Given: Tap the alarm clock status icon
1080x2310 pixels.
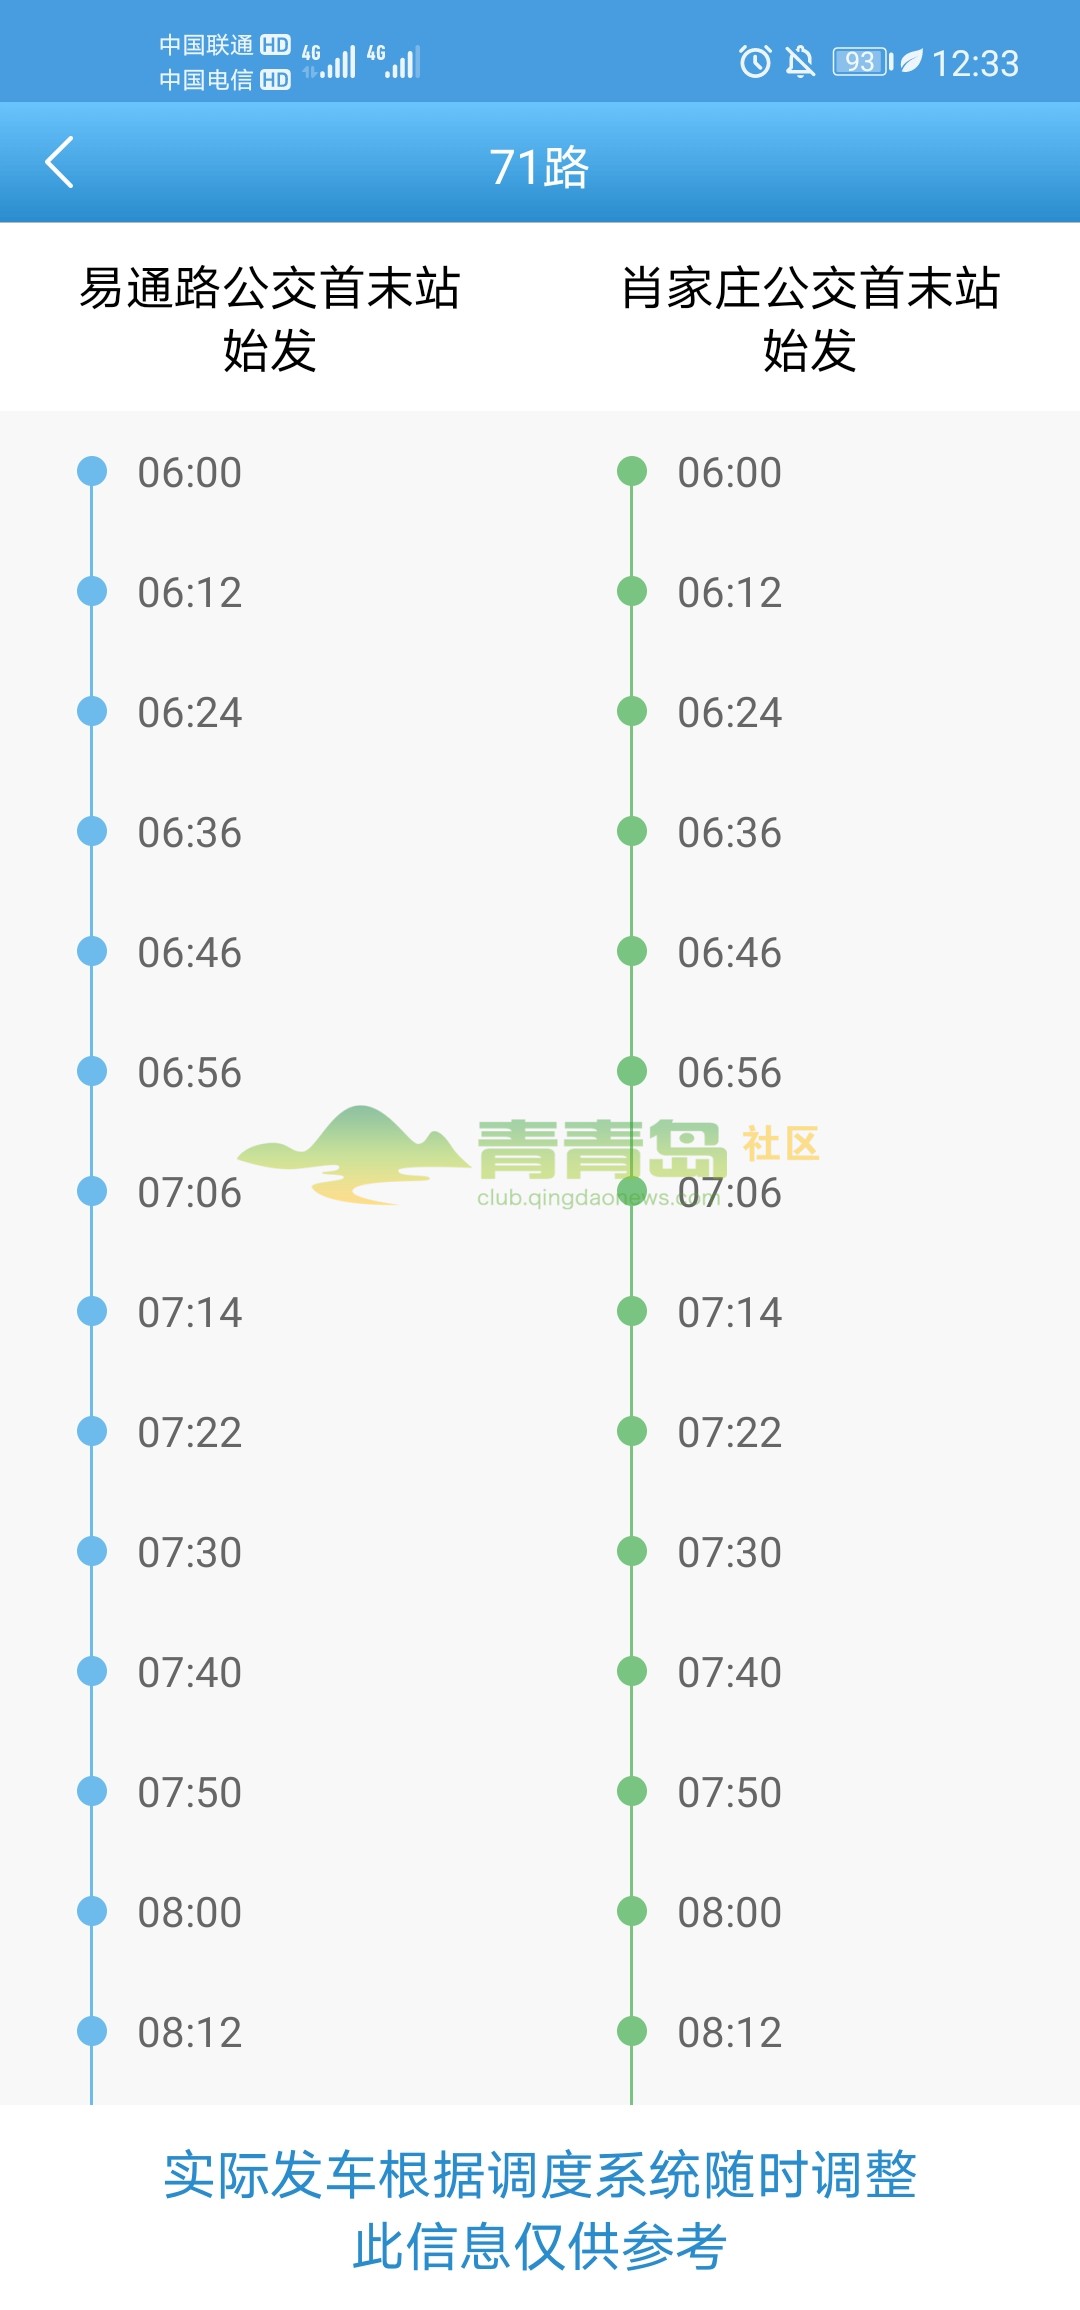Looking at the screenshot, I should (755, 62).
